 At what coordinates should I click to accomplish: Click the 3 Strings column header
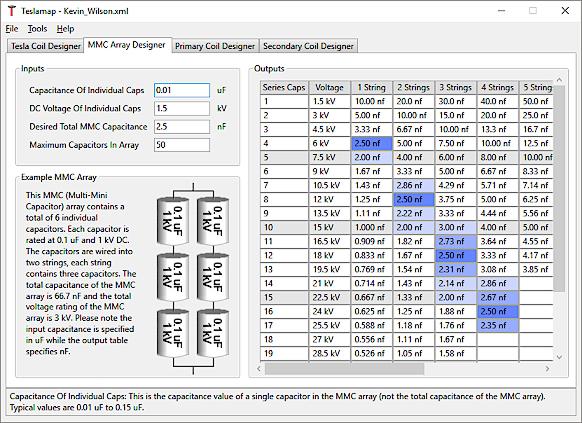point(456,88)
